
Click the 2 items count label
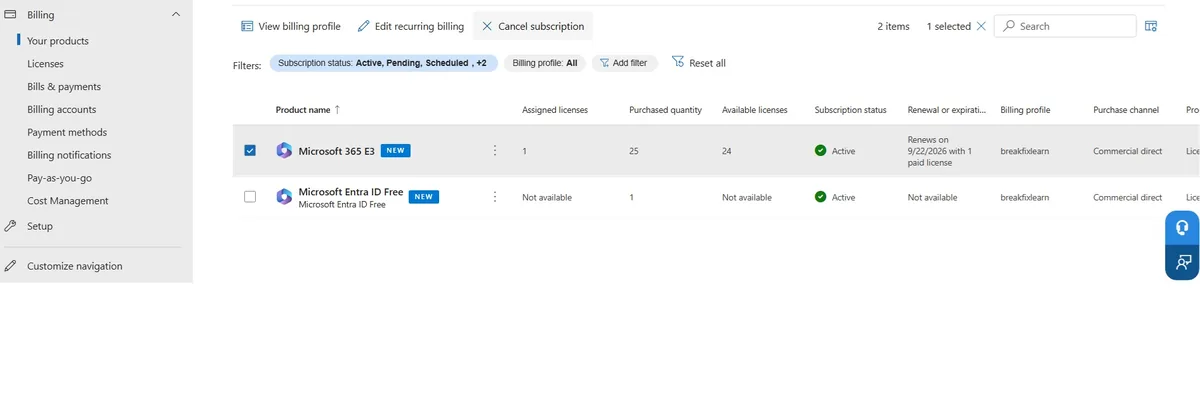[894, 26]
